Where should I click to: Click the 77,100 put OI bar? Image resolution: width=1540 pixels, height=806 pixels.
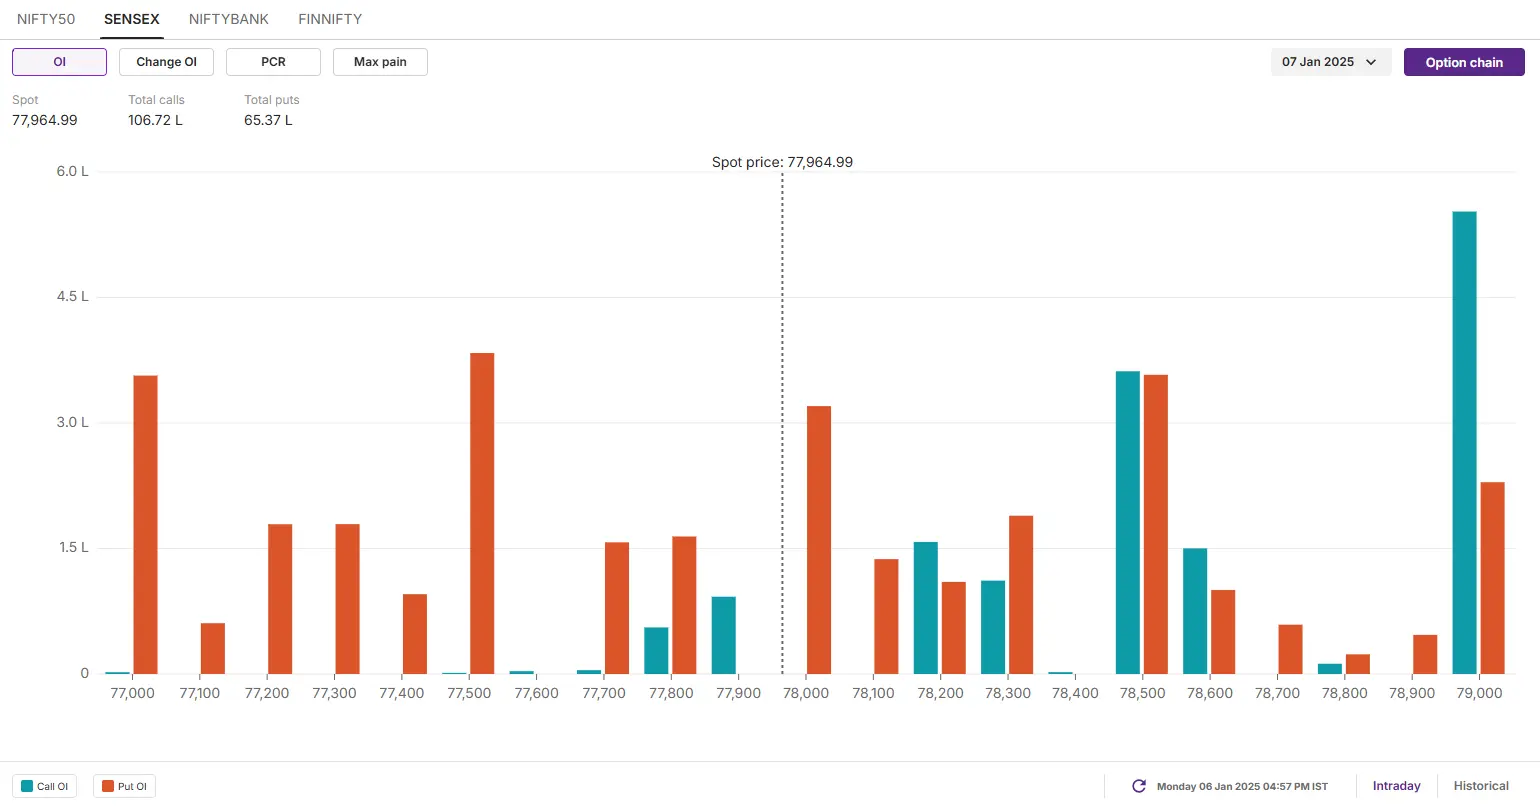pos(213,648)
